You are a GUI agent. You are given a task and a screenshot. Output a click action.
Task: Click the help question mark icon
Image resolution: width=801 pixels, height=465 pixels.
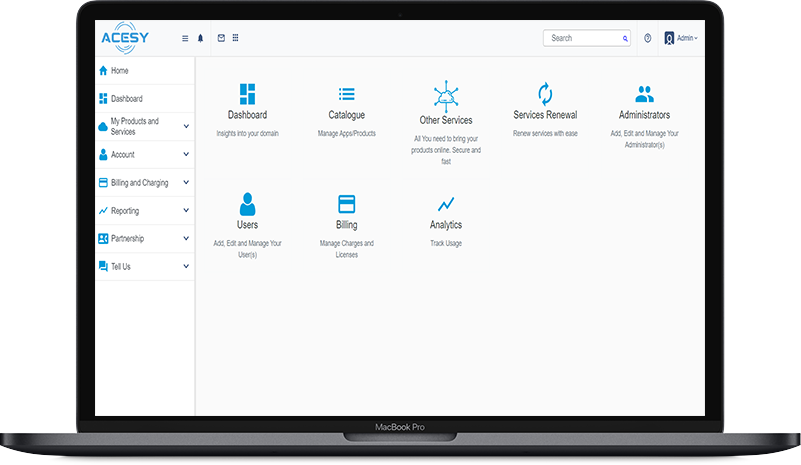[x=648, y=38]
